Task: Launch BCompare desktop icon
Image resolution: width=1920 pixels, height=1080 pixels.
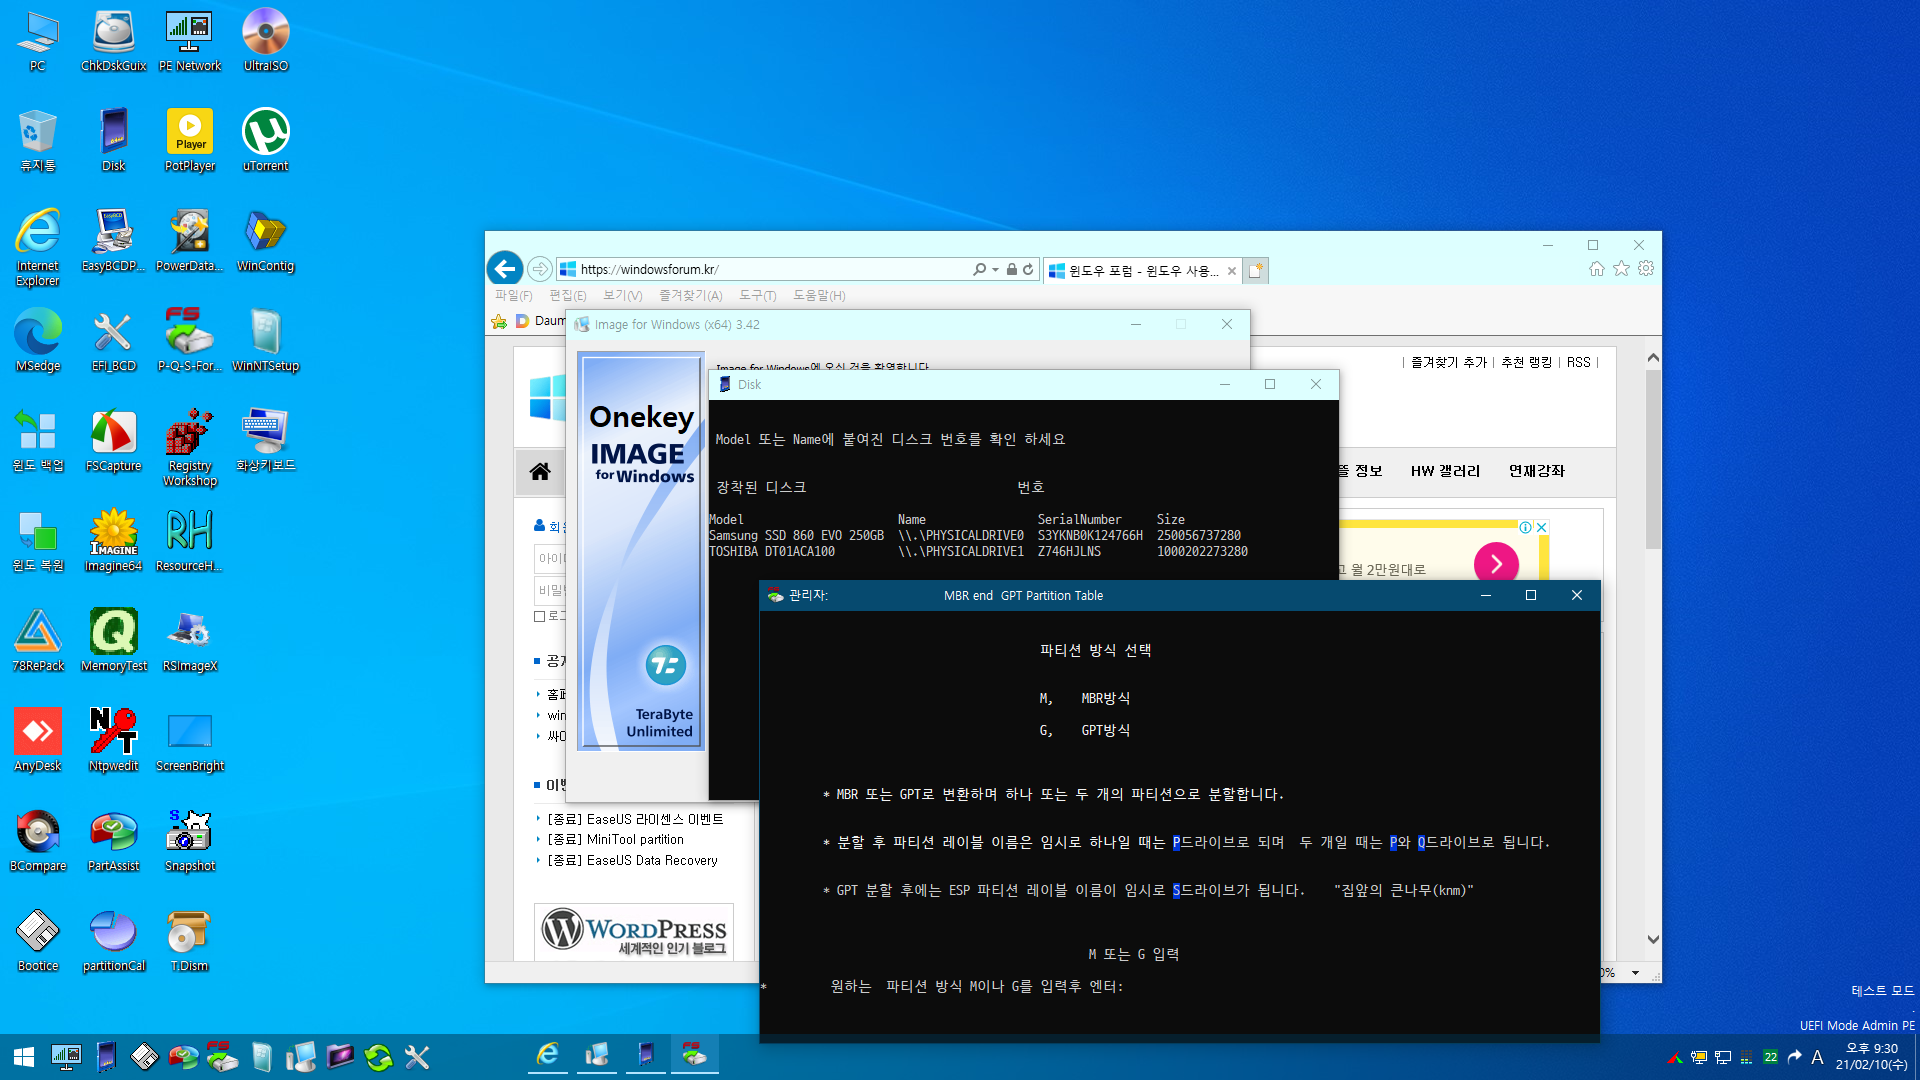Action: click(38, 840)
